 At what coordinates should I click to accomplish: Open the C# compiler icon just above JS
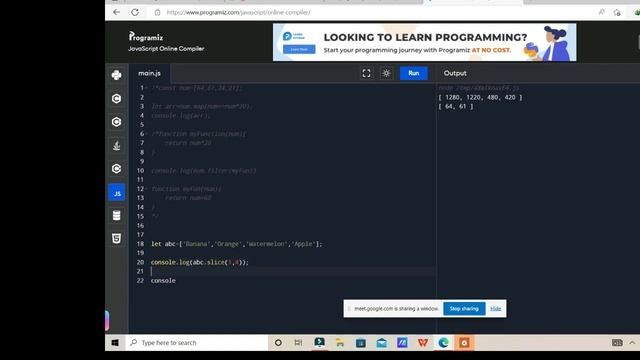pos(116,169)
